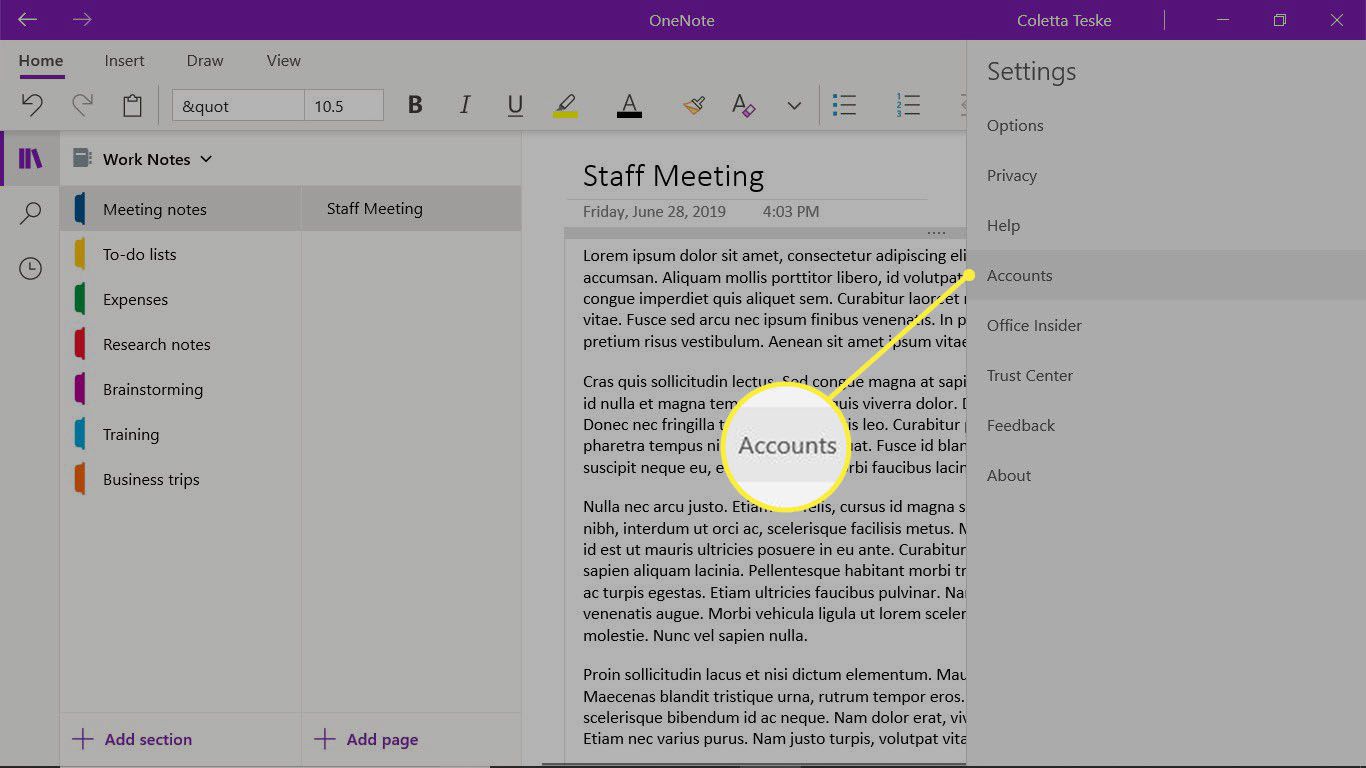
Task: Select the Business trips section
Action: click(x=181, y=479)
